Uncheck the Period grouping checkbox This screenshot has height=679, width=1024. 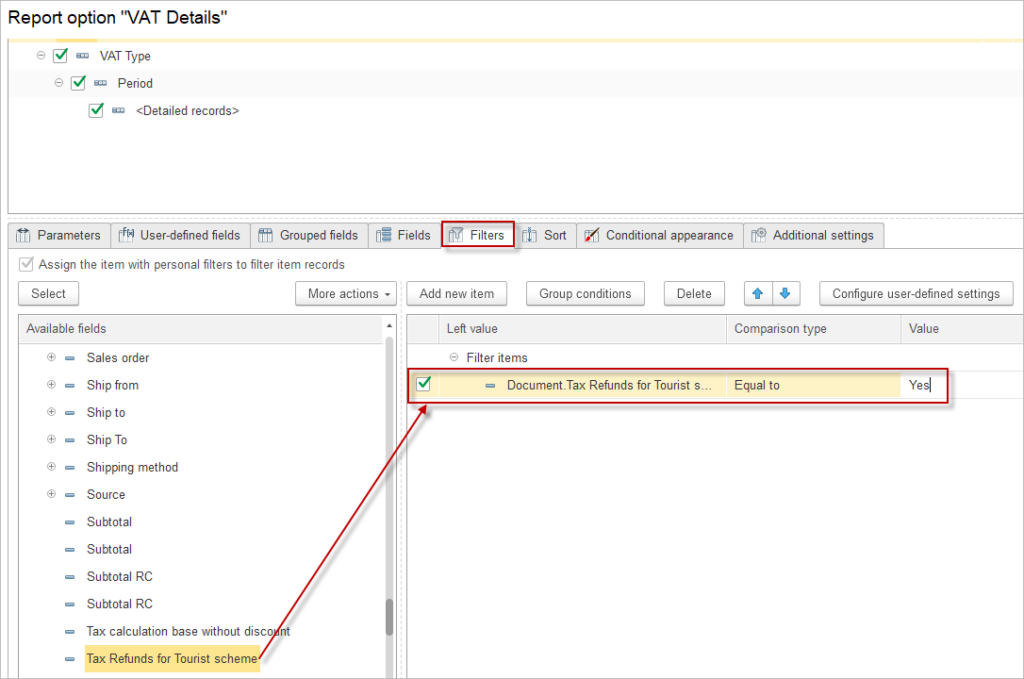78,83
